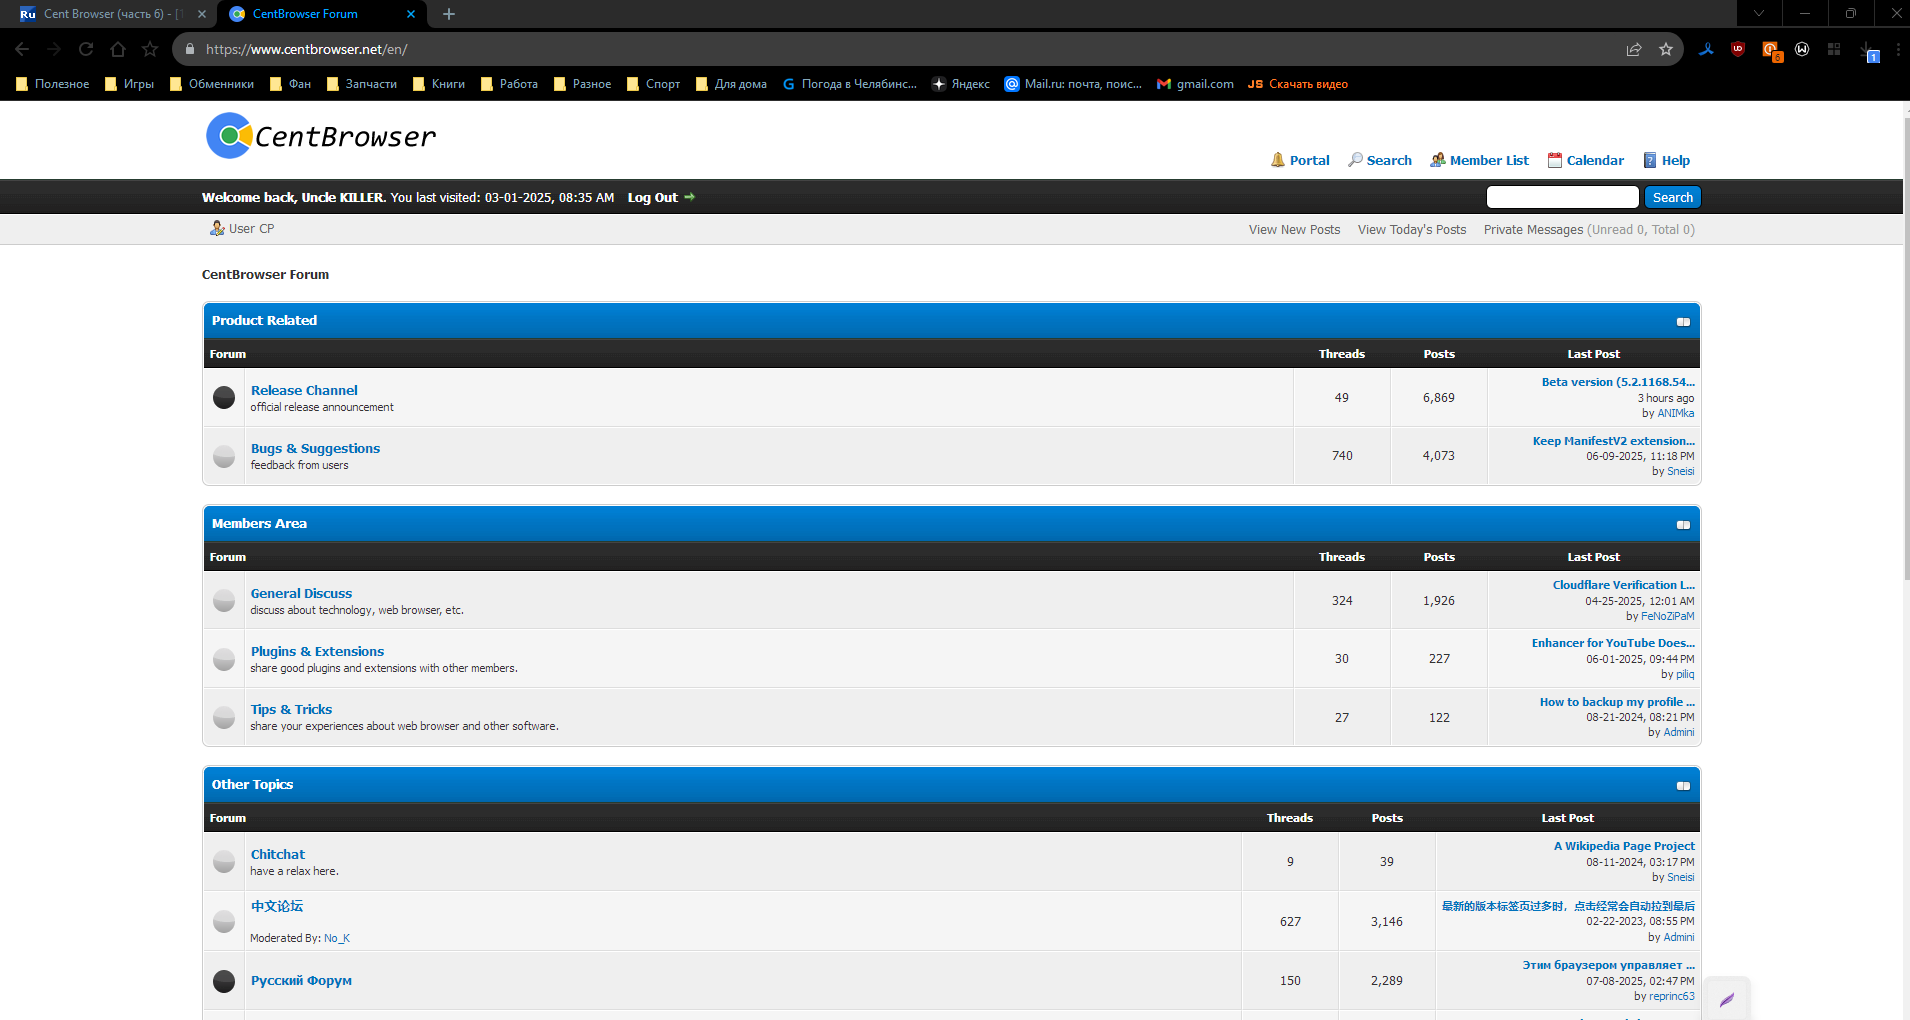
Task: Click the Home button in browser toolbar
Action: [x=118, y=49]
